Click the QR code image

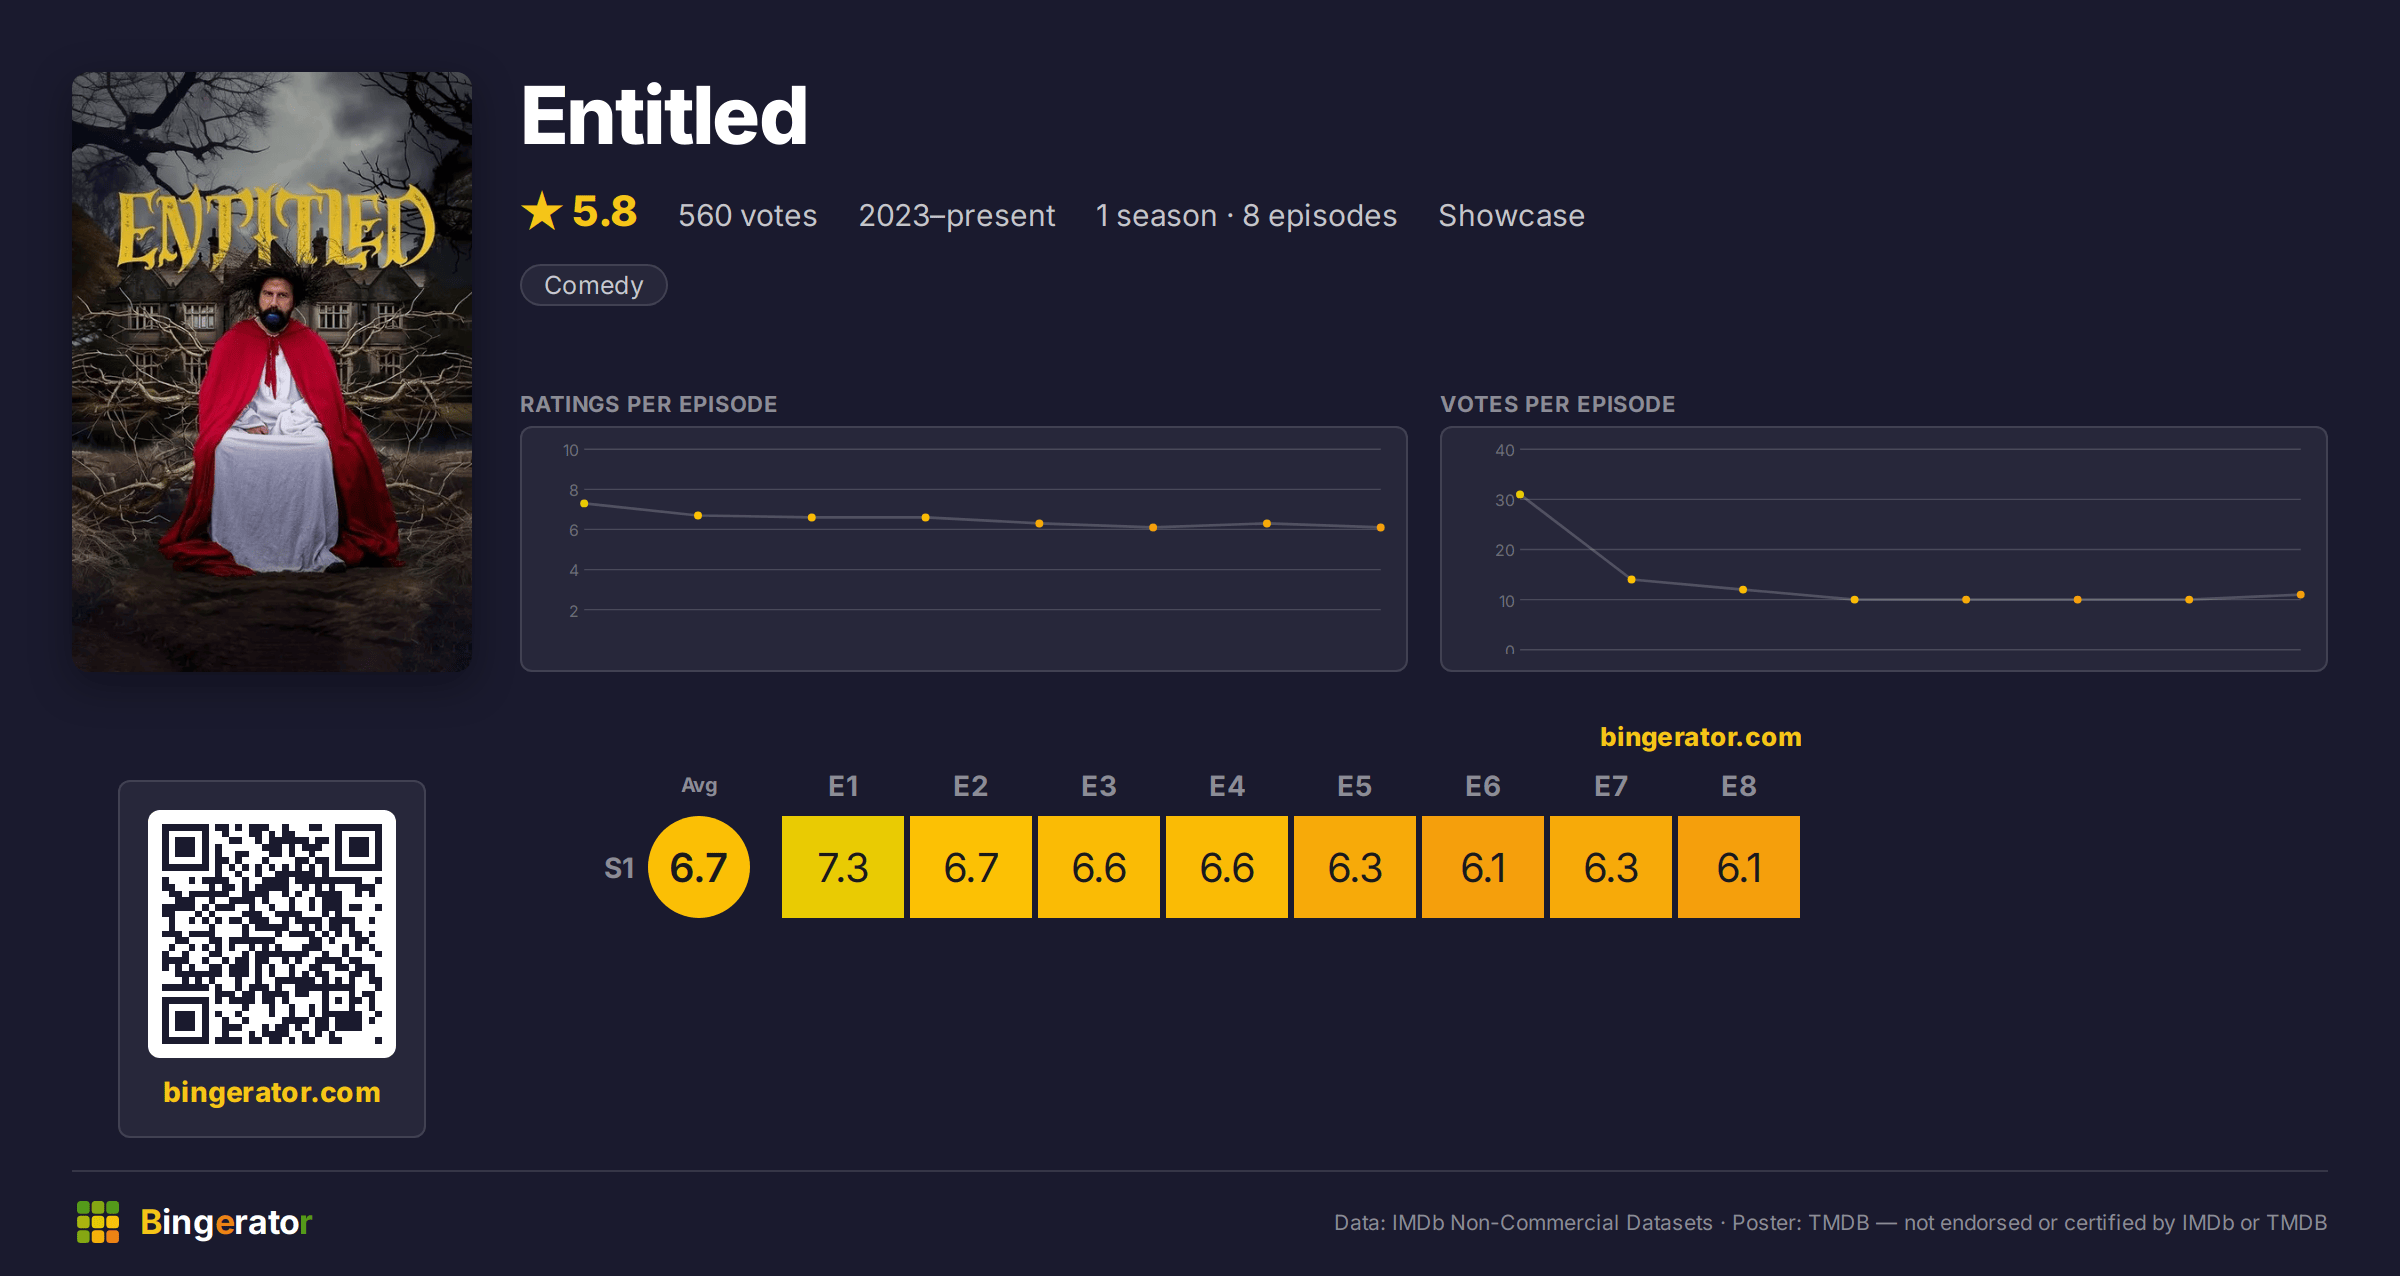(x=272, y=934)
